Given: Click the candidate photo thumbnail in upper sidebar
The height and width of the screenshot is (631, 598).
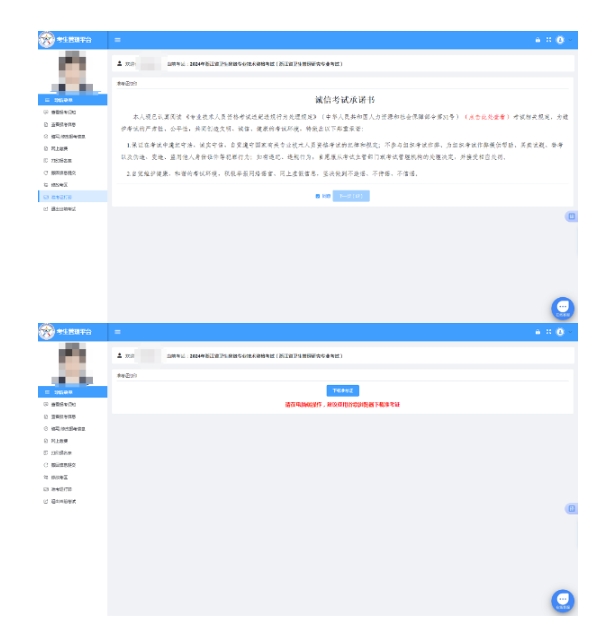Looking at the screenshot, I should (72, 72).
